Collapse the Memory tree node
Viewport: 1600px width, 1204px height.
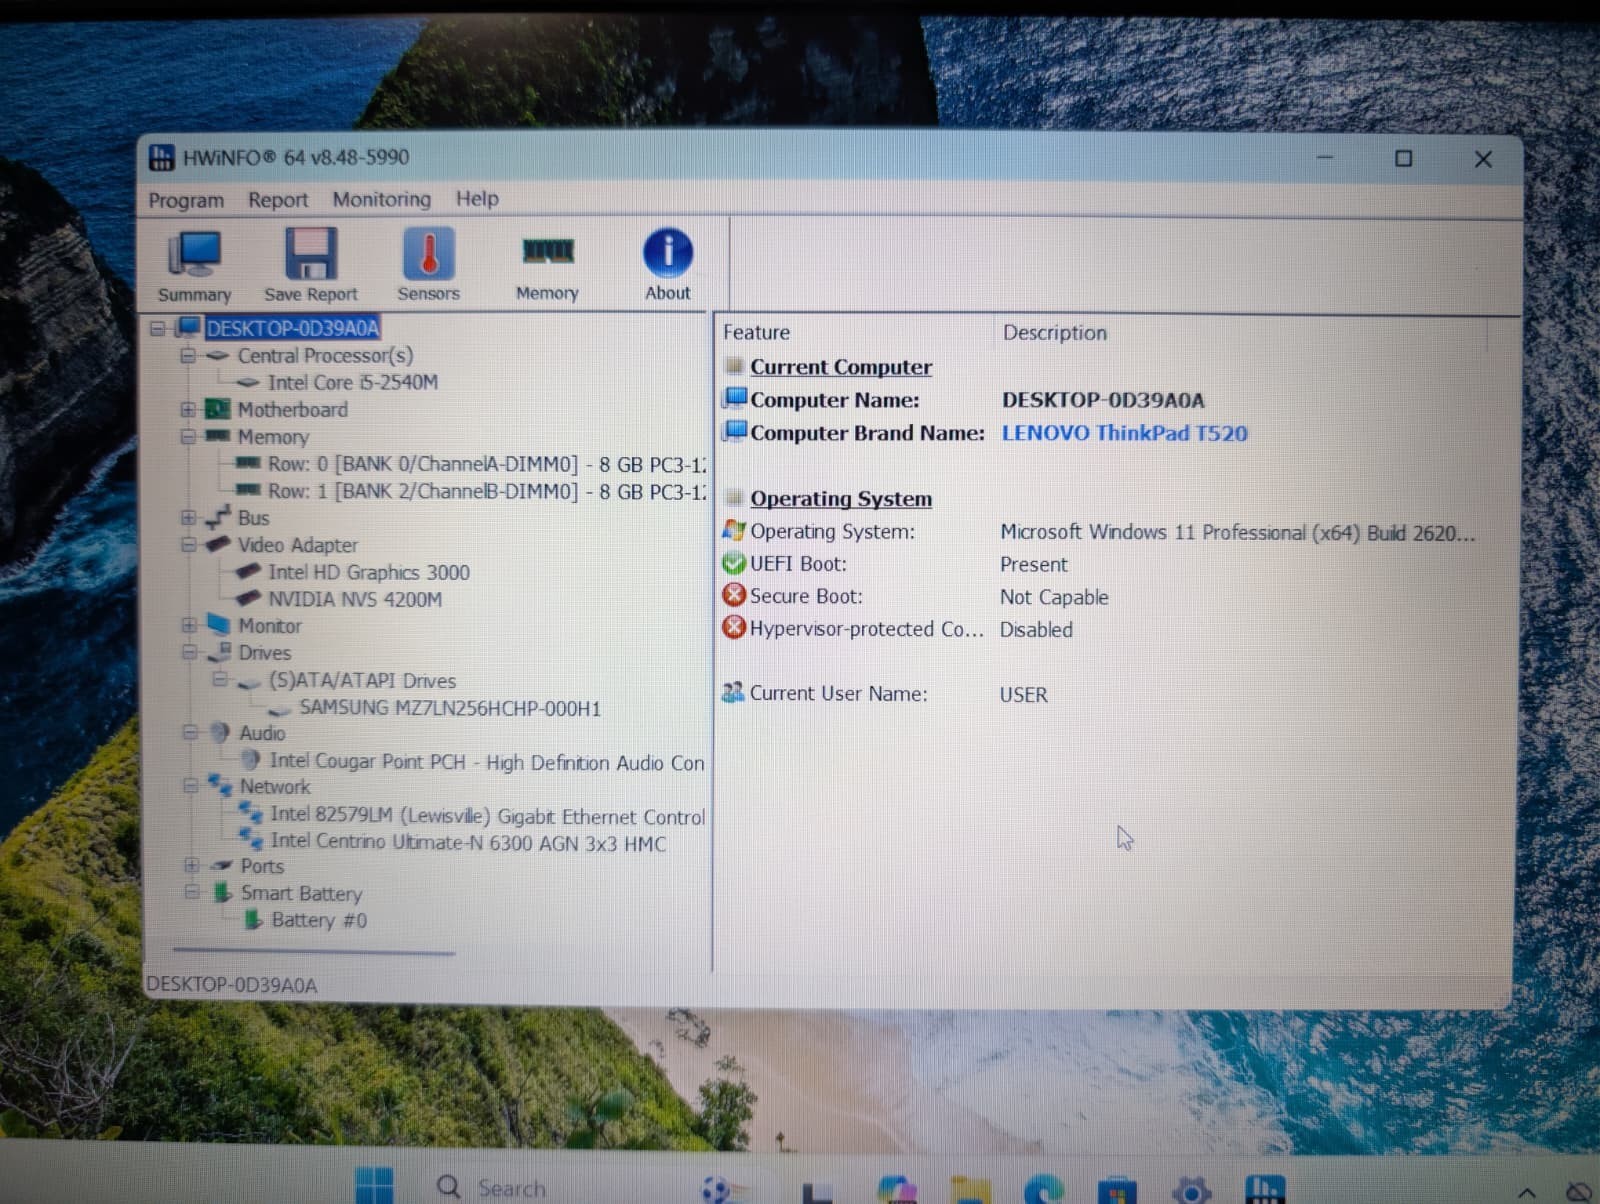pyautogui.click(x=187, y=436)
